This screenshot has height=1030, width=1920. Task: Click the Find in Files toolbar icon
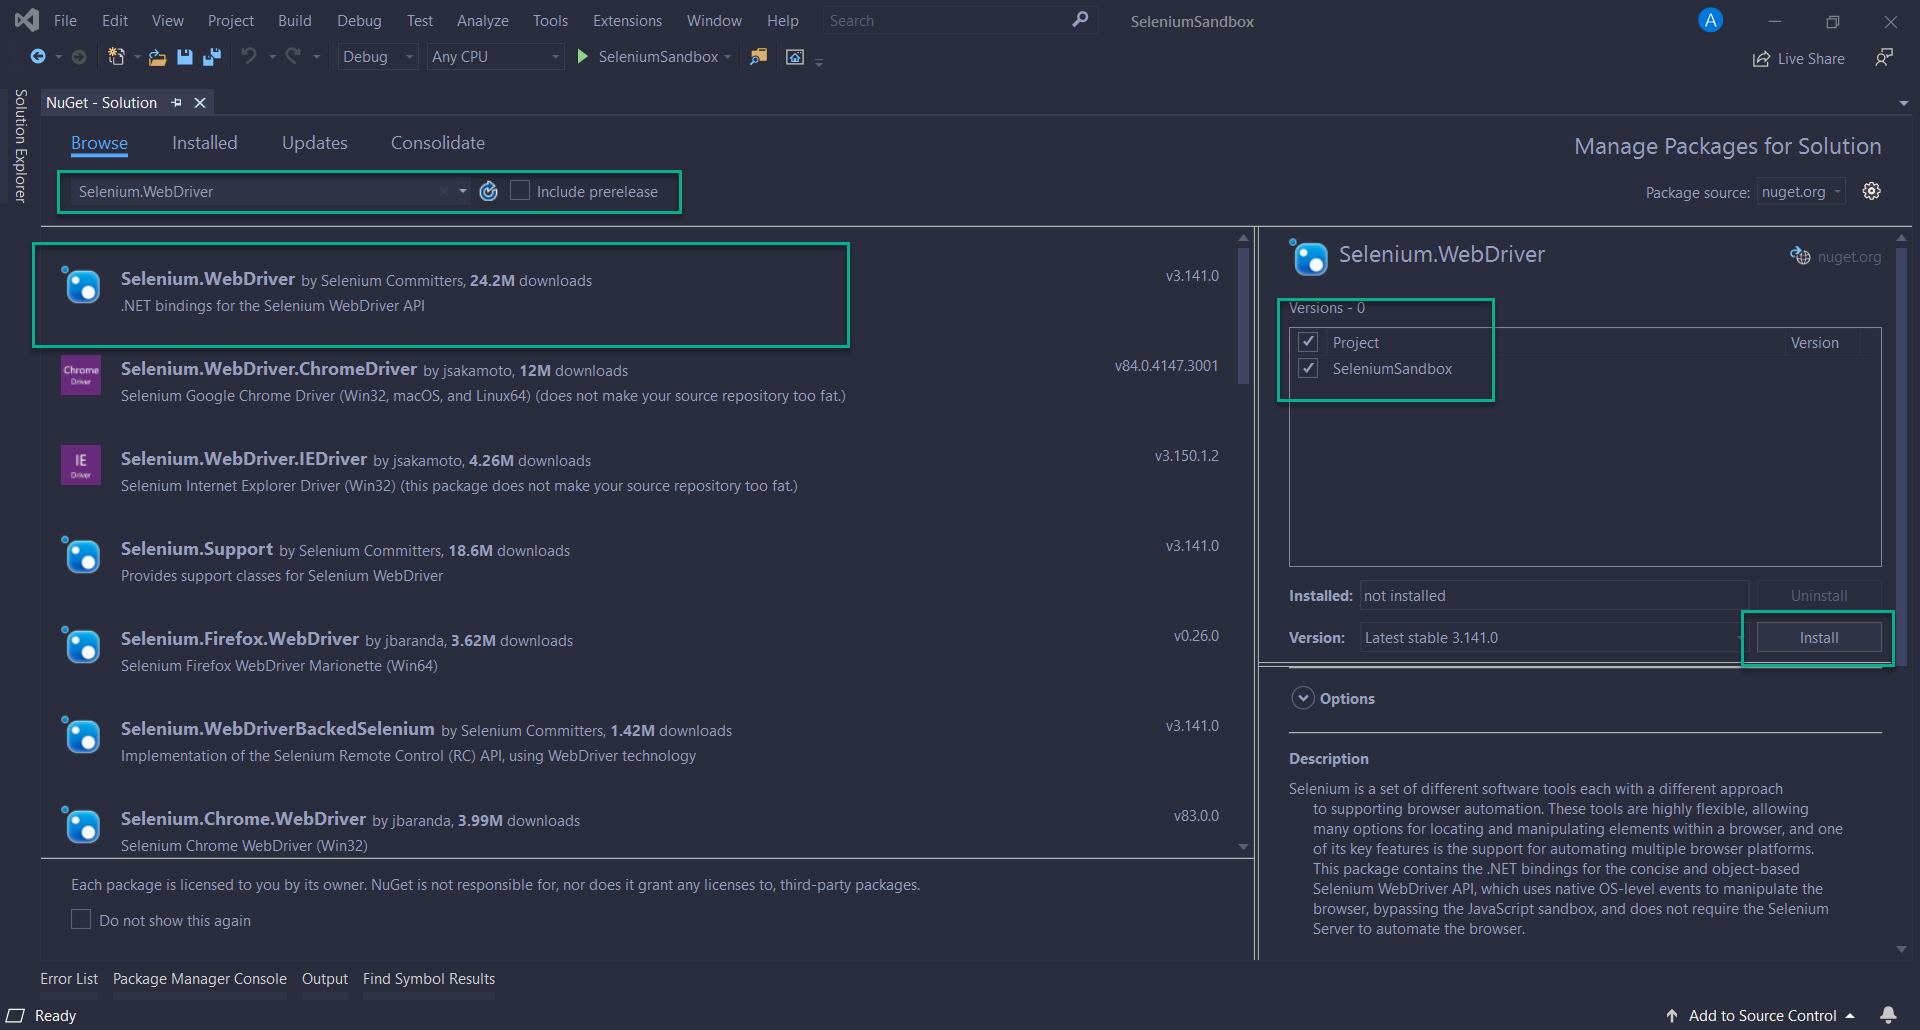click(x=759, y=57)
